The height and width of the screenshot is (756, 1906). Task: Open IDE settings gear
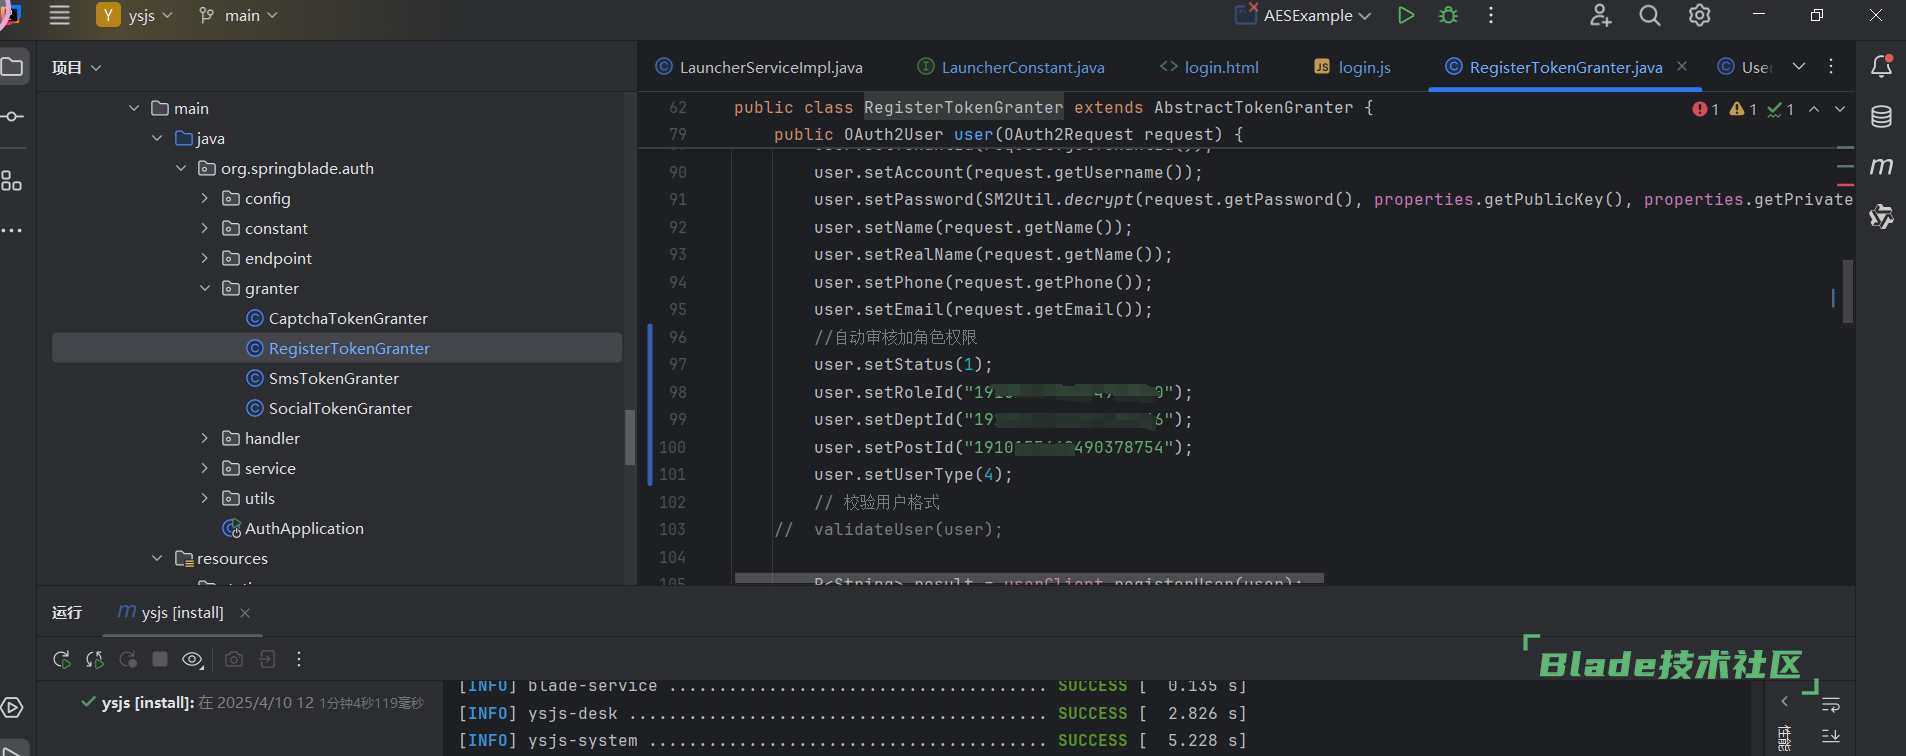[1699, 15]
